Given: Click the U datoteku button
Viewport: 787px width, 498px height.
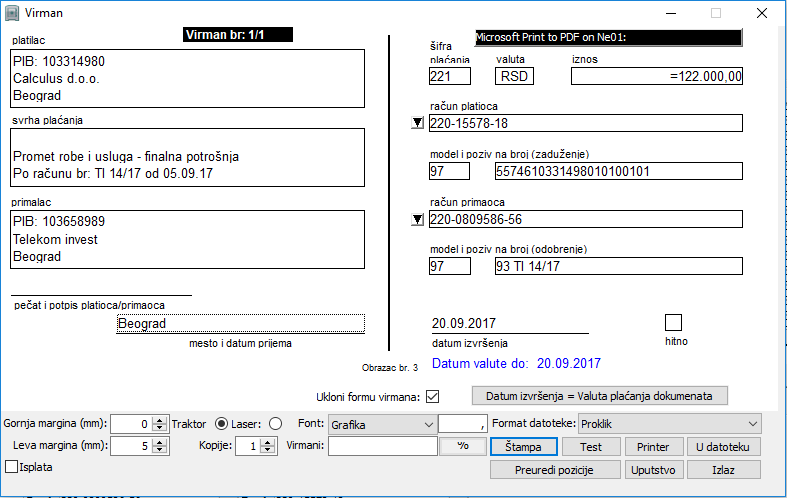Looking at the screenshot, I should [723, 447].
